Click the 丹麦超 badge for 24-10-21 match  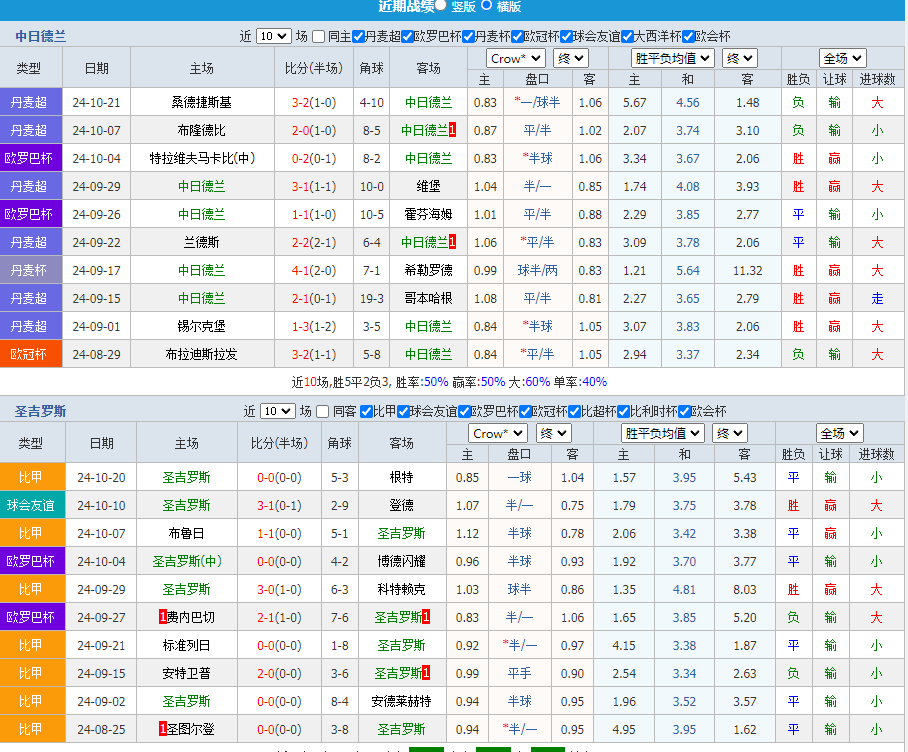click(x=30, y=102)
